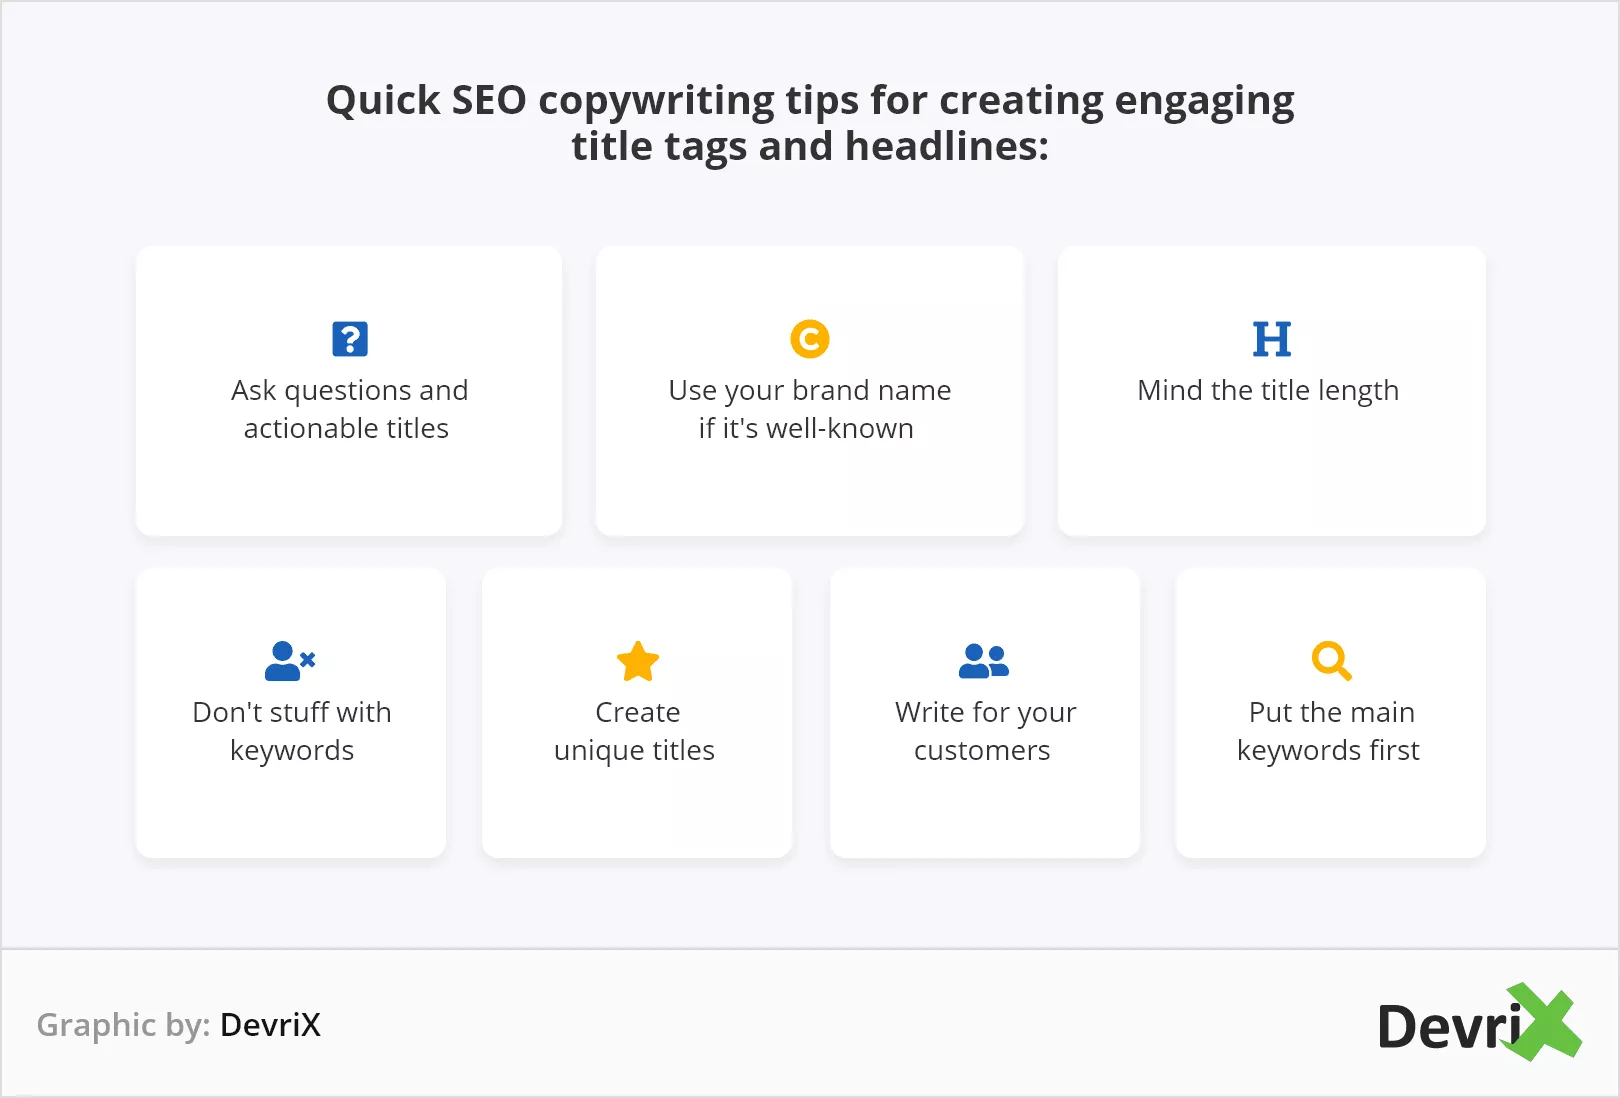Click the black Devri wordmark in the footer
1620x1098 pixels.
[1449, 1026]
